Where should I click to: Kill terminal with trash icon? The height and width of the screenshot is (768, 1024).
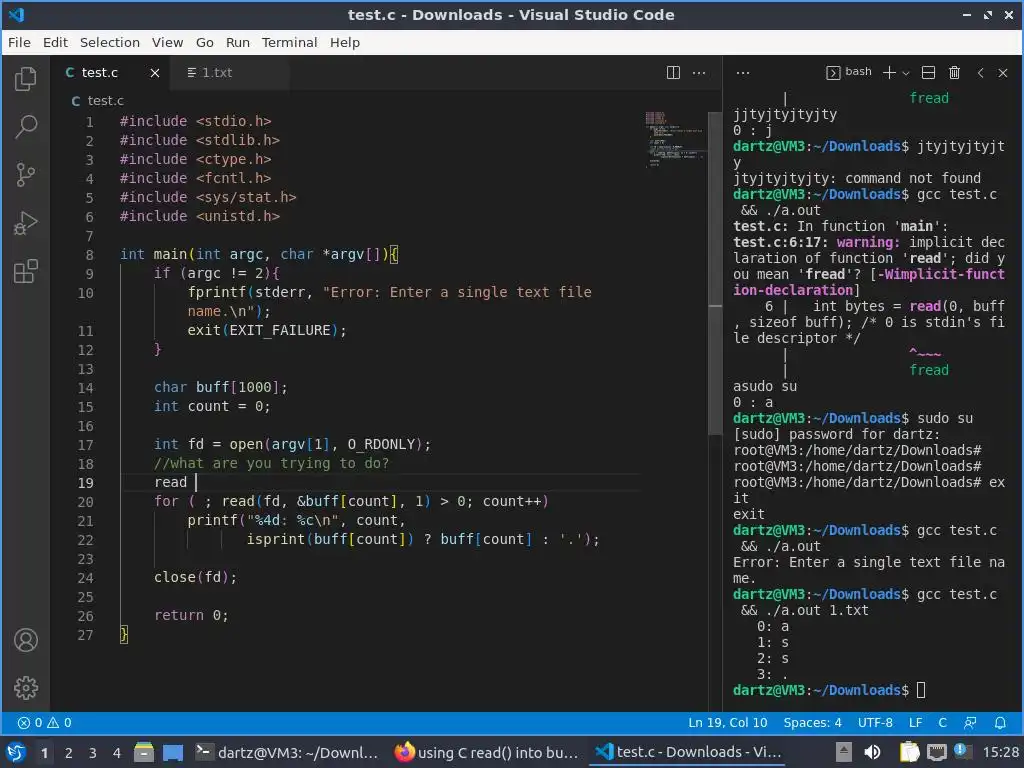[x=954, y=72]
